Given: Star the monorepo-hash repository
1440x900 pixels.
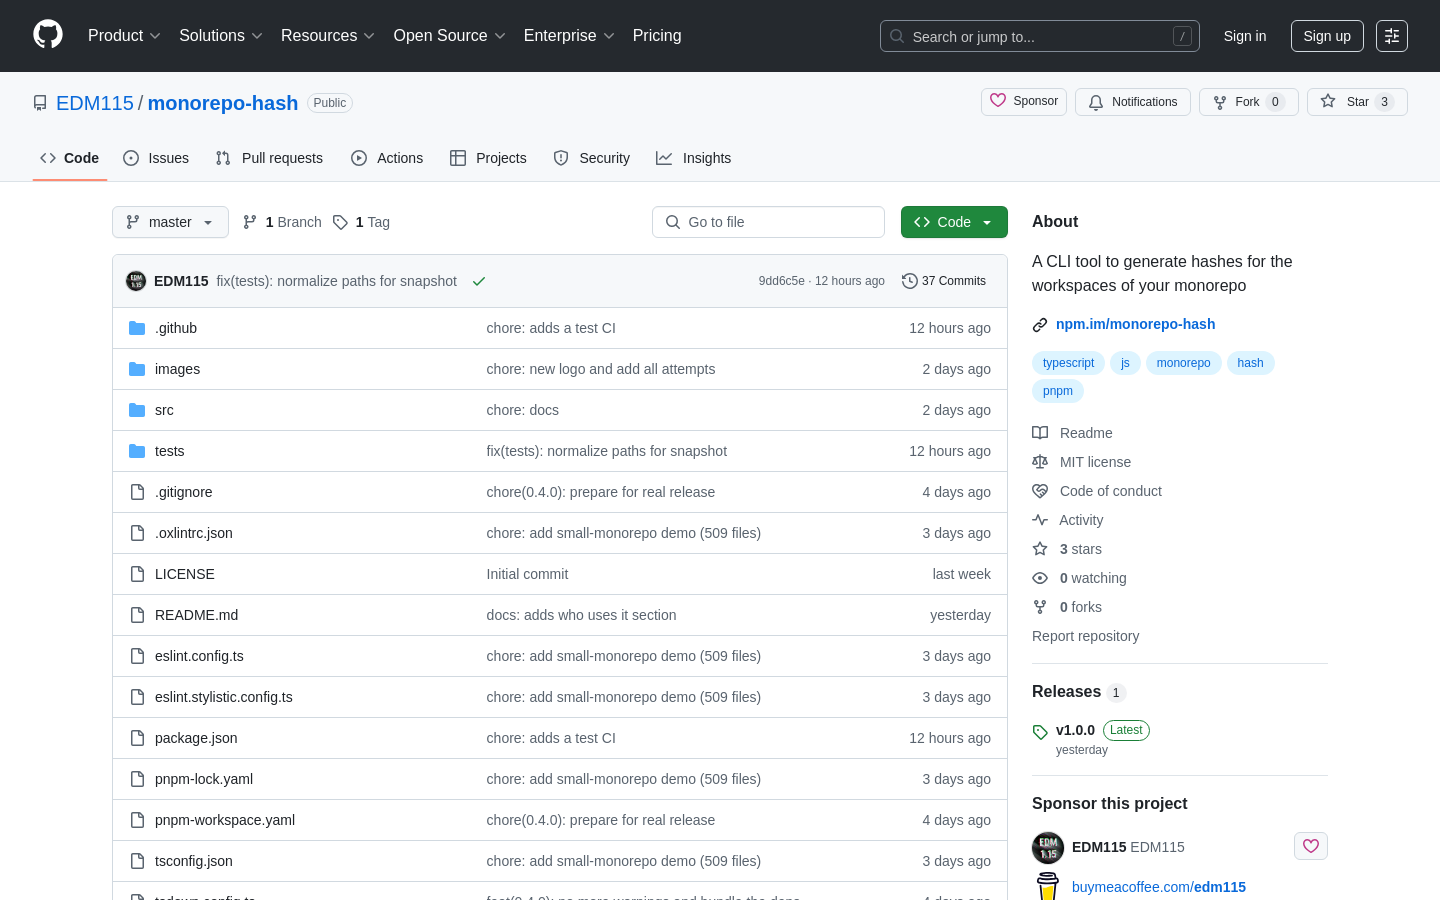Looking at the screenshot, I should [x=1357, y=102].
